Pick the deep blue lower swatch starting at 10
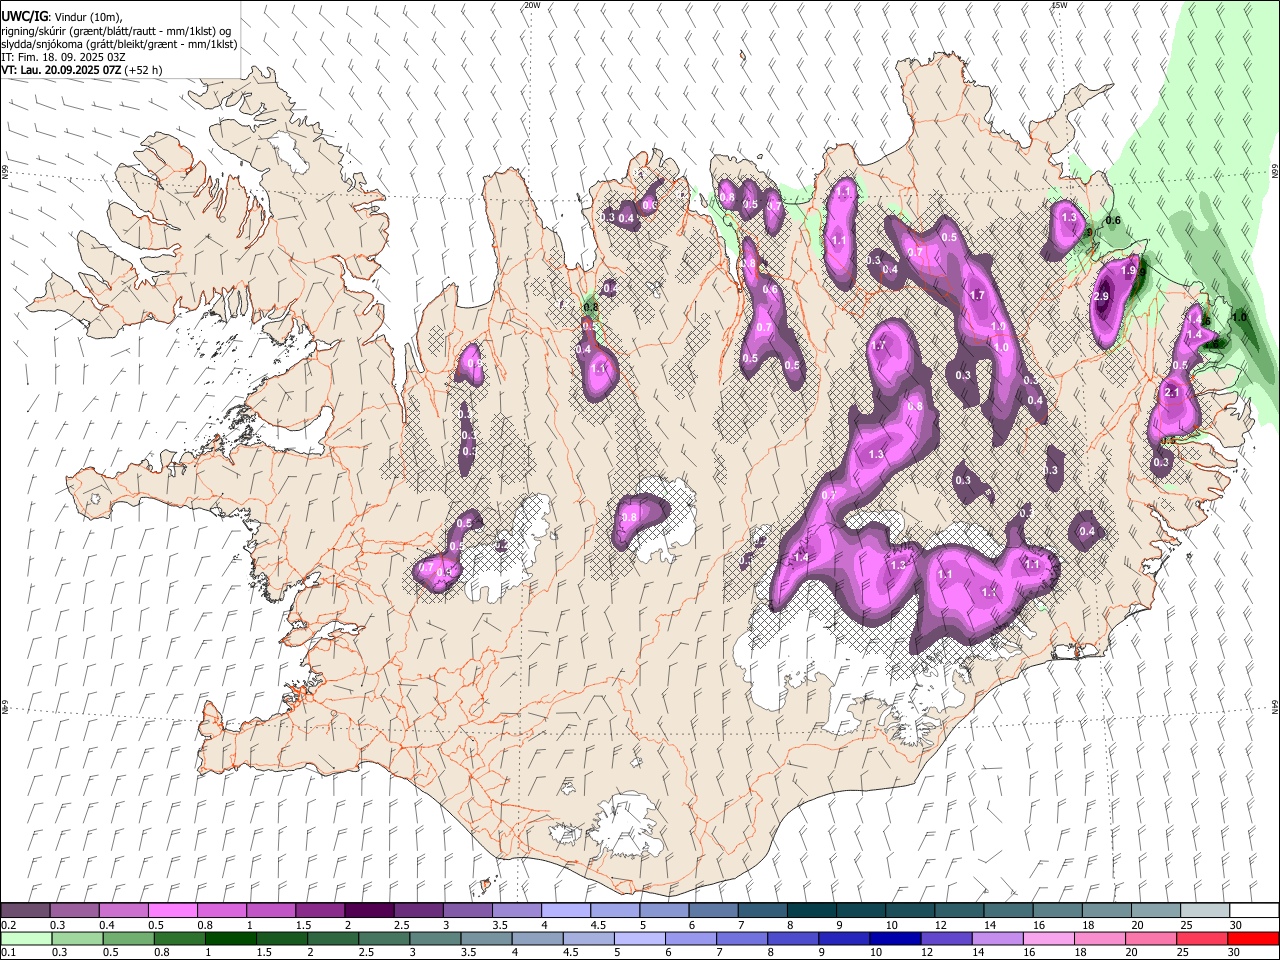The height and width of the screenshot is (960, 1280). tap(895, 938)
